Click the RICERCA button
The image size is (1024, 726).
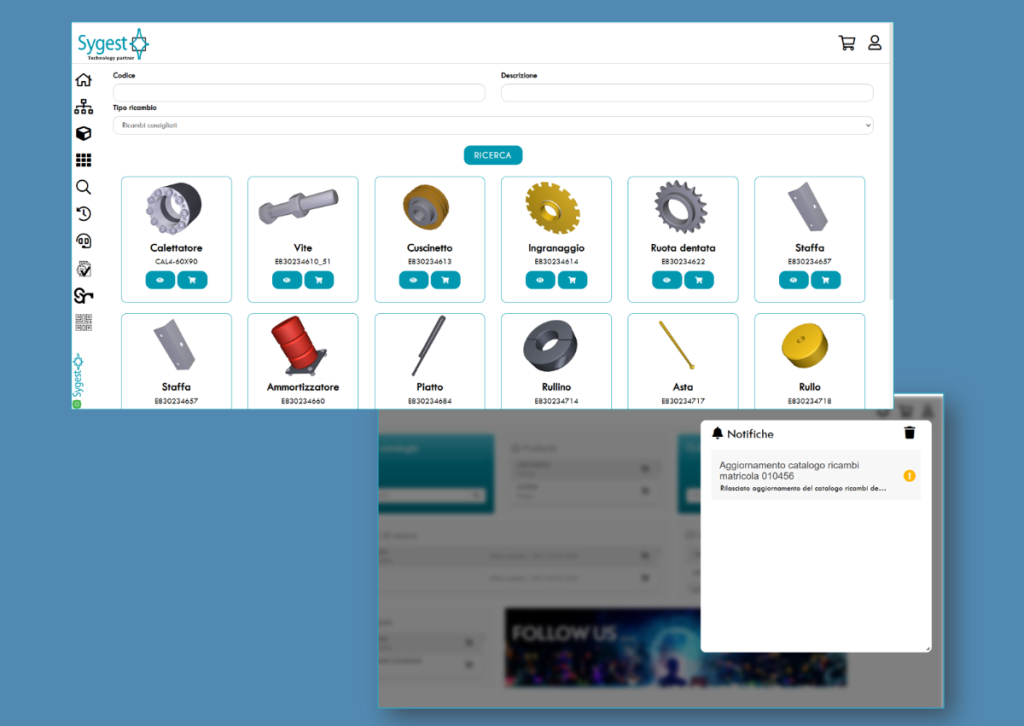pos(493,155)
